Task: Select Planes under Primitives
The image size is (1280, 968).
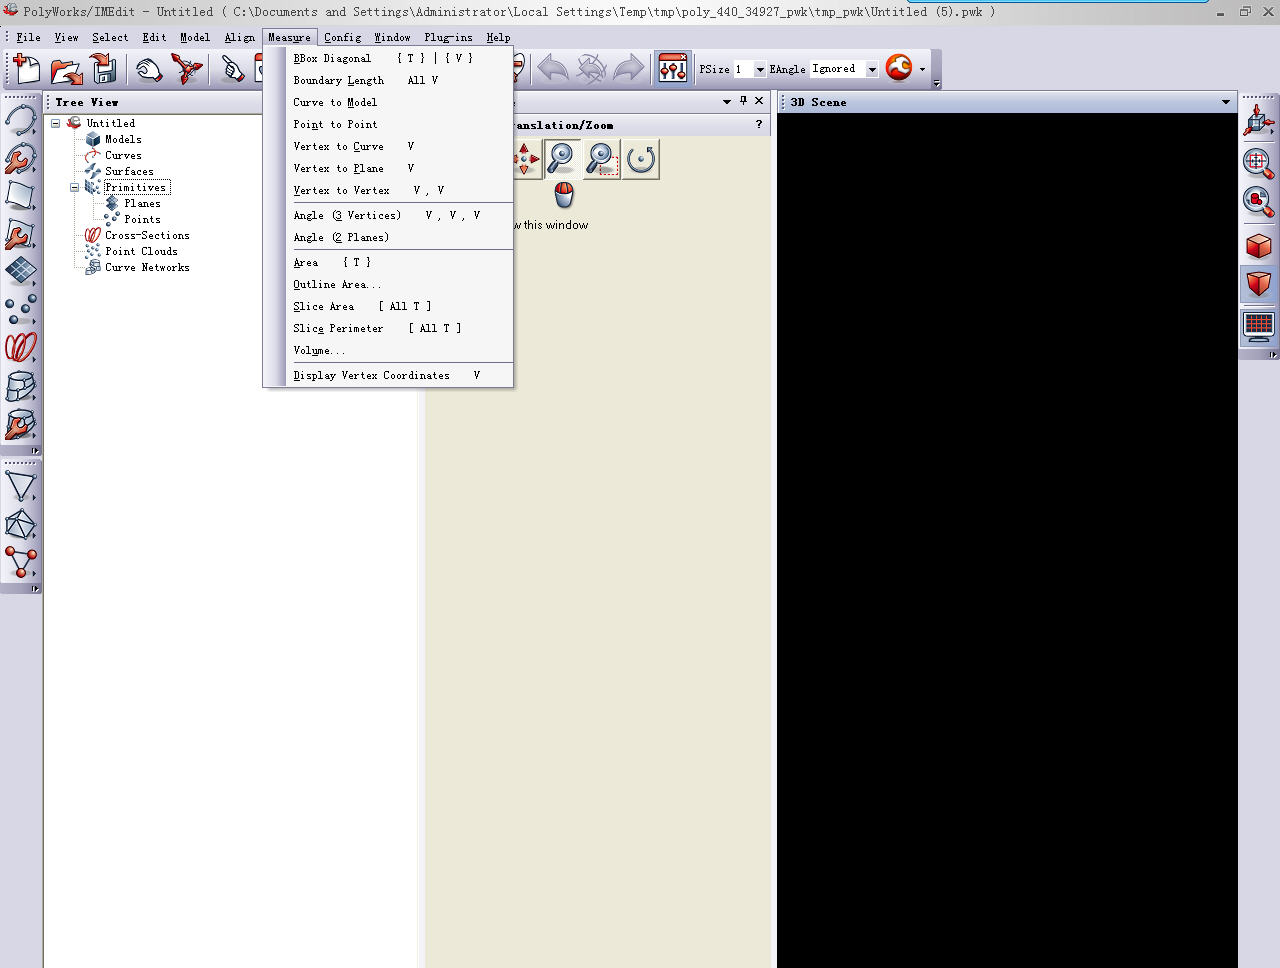Action: (x=142, y=203)
